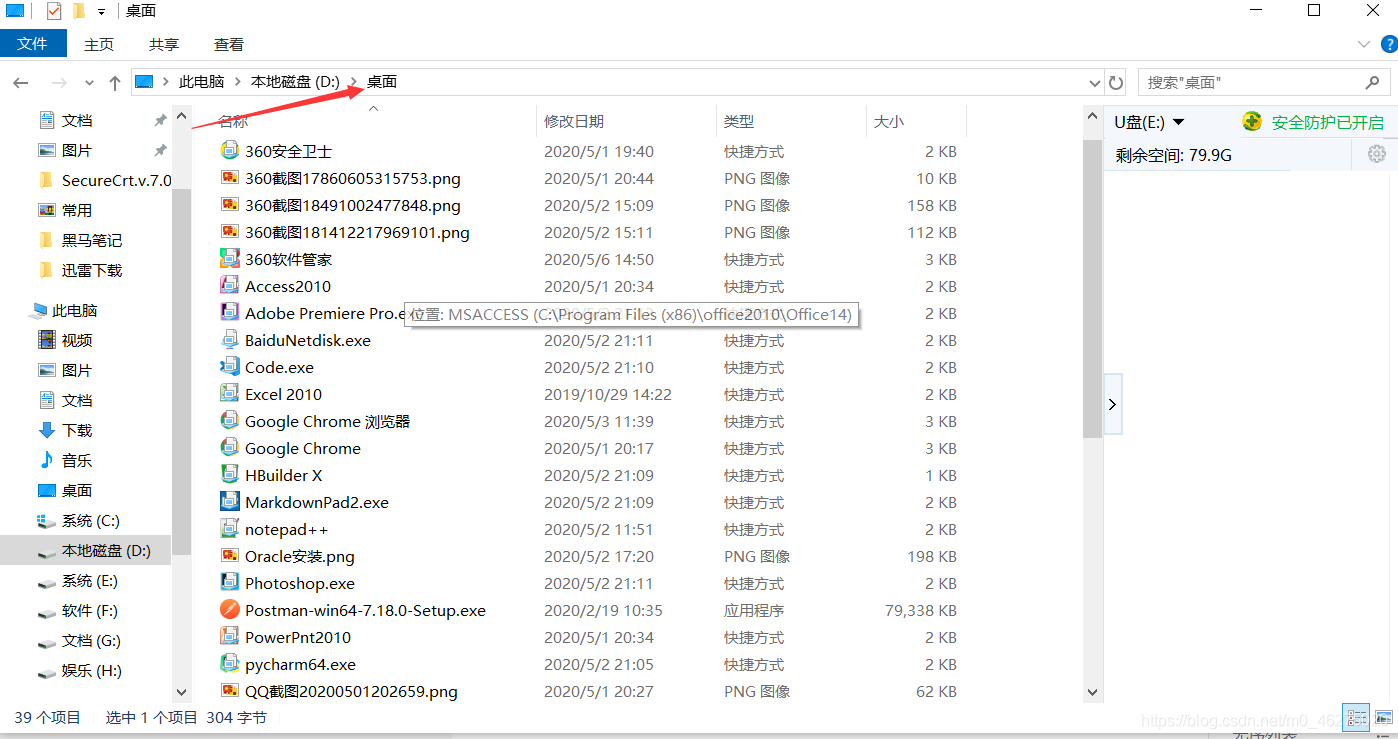Image resolution: width=1398 pixels, height=739 pixels.
Task: Open the U盘(E:) drive dropdown
Action: [x=1179, y=122]
